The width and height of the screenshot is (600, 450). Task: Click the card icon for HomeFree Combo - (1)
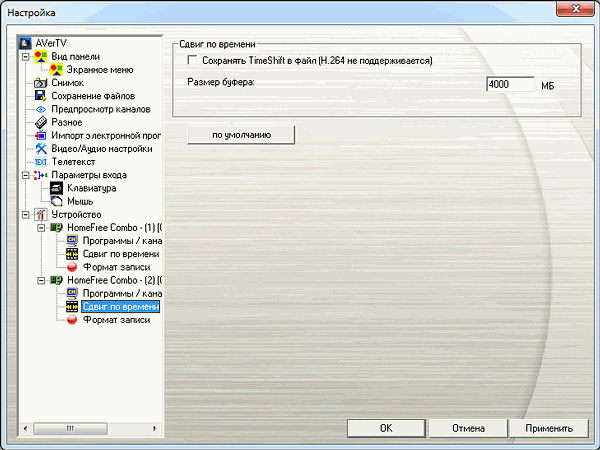pos(56,228)
